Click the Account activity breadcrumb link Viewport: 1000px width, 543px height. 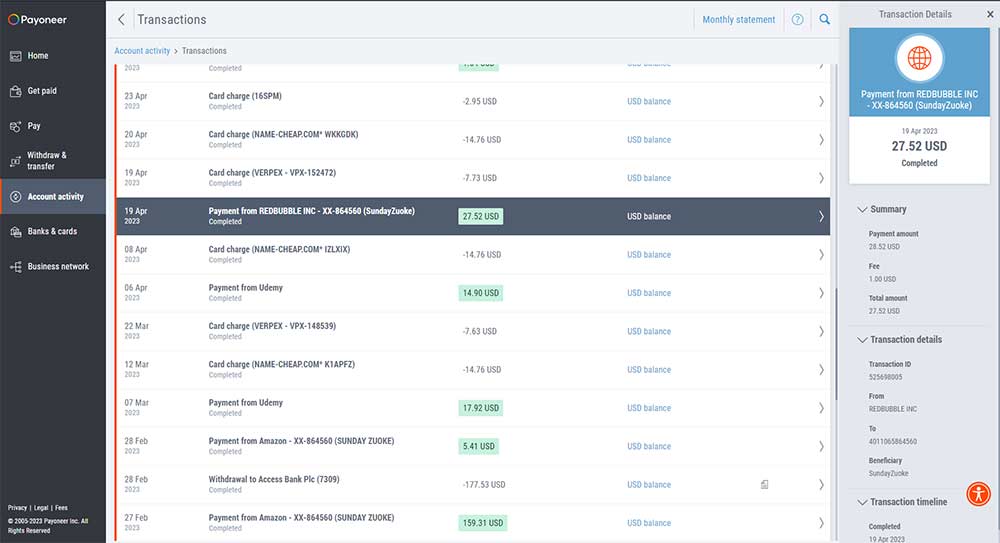click(142, 51)
